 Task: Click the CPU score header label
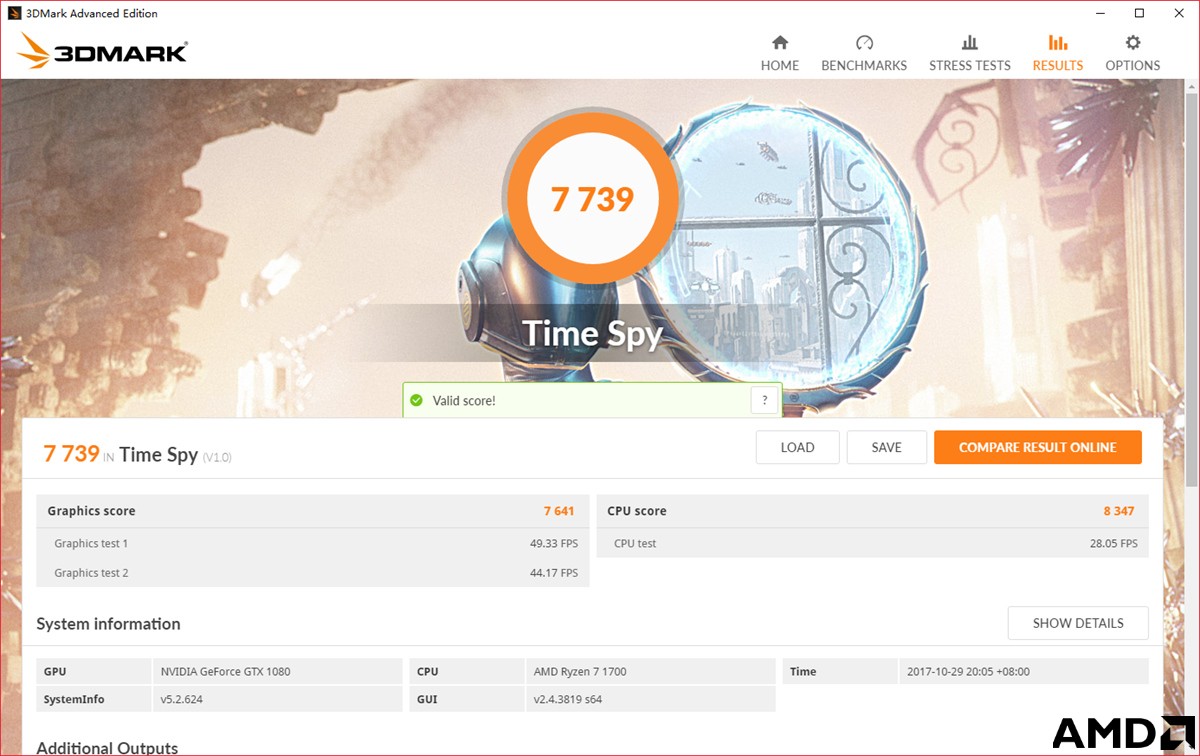[x=637, y=511]
